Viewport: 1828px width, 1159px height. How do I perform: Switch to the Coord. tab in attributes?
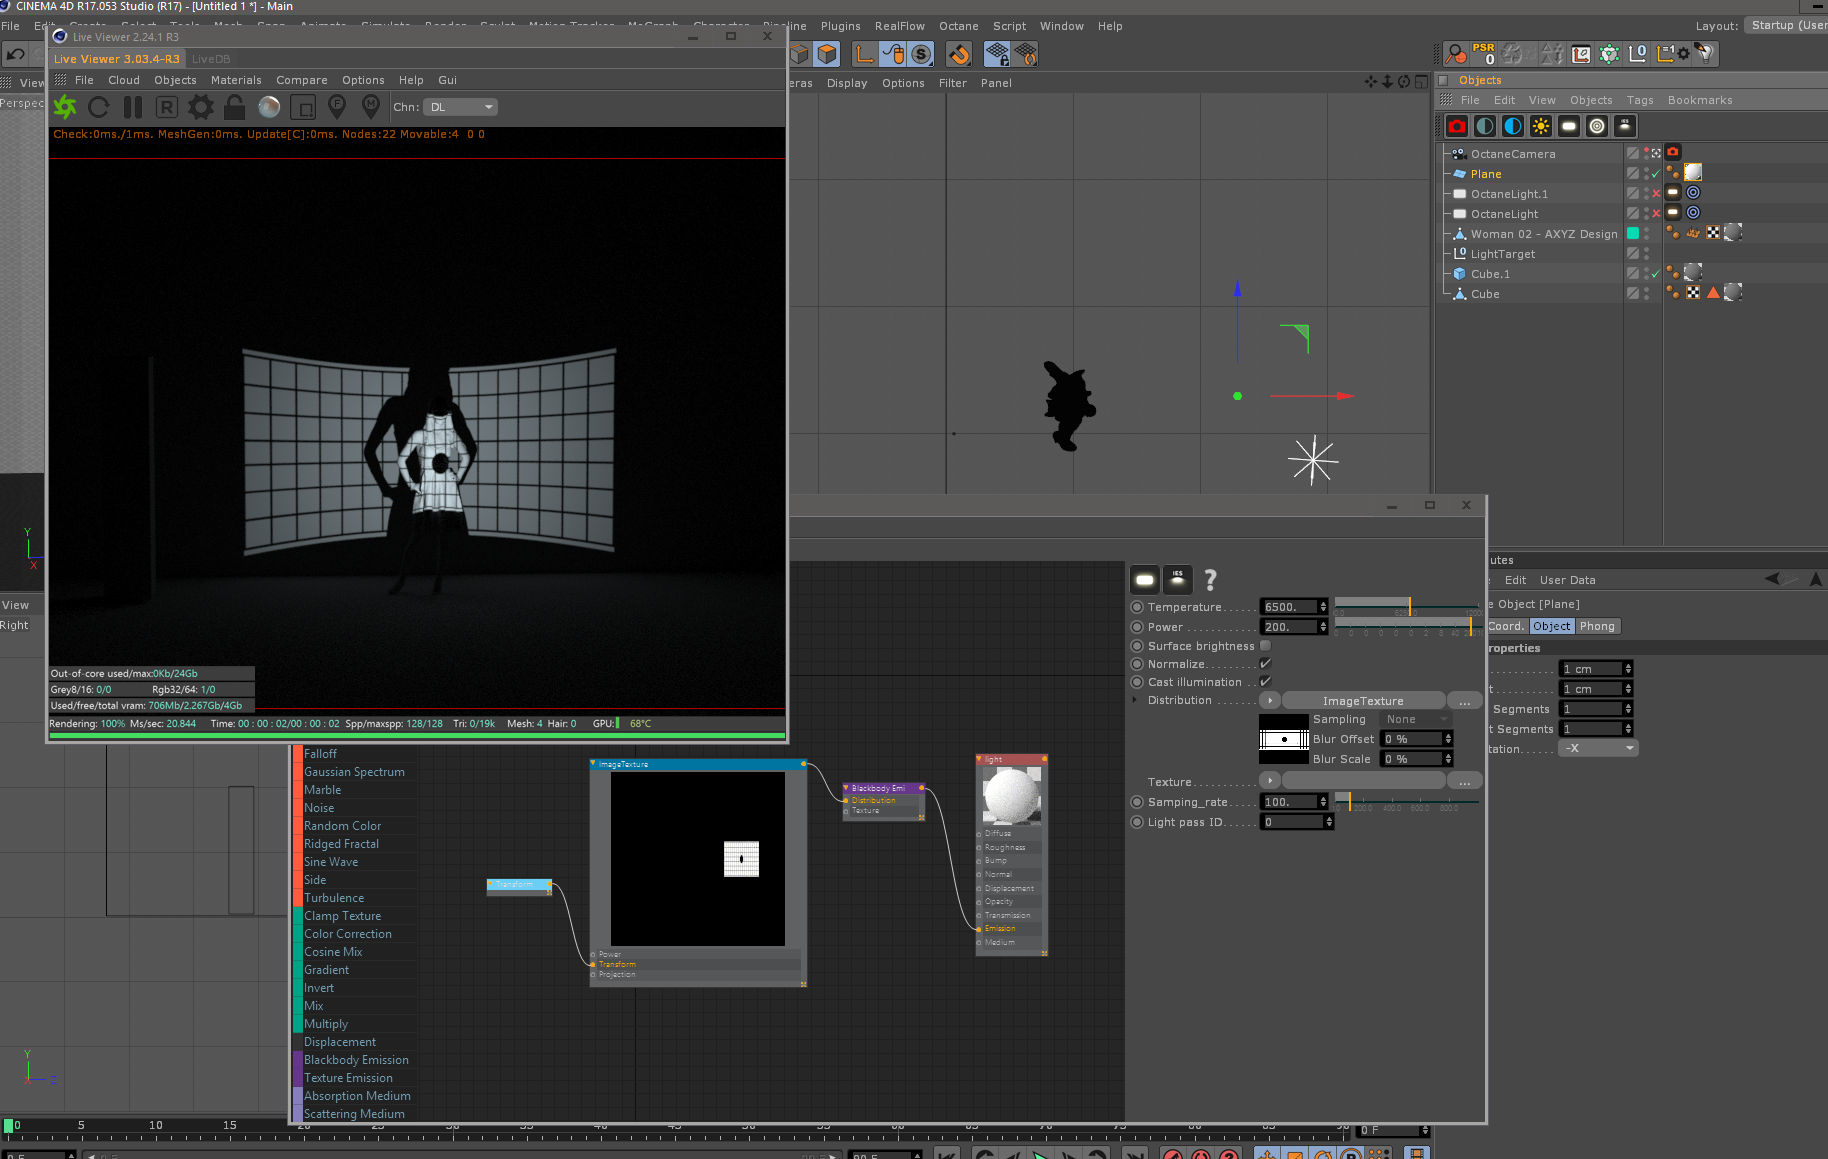coord(1506,626)
